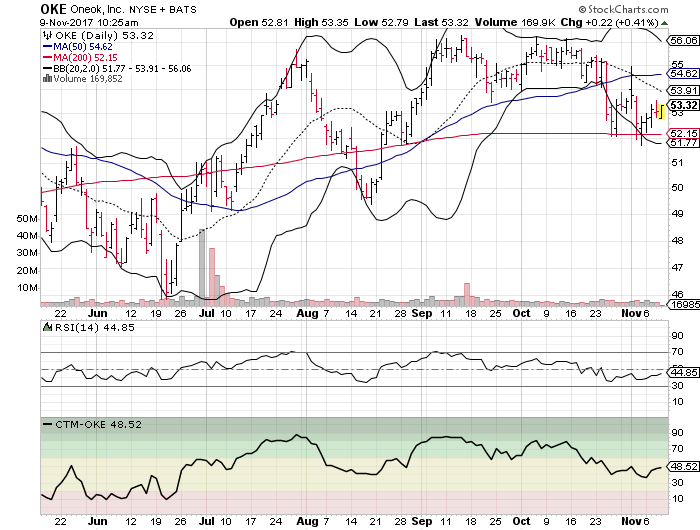Click the RSI indicator icon
This screenshot has width=700, height=530.
(47, 327)
